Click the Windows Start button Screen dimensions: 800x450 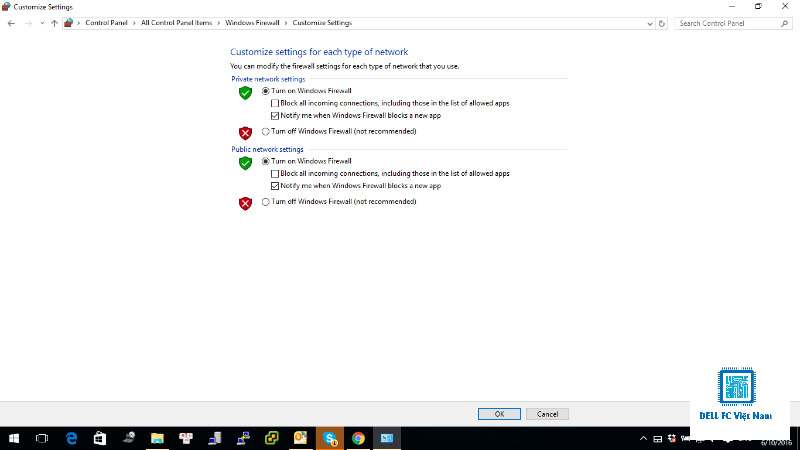tap(14, 438)
